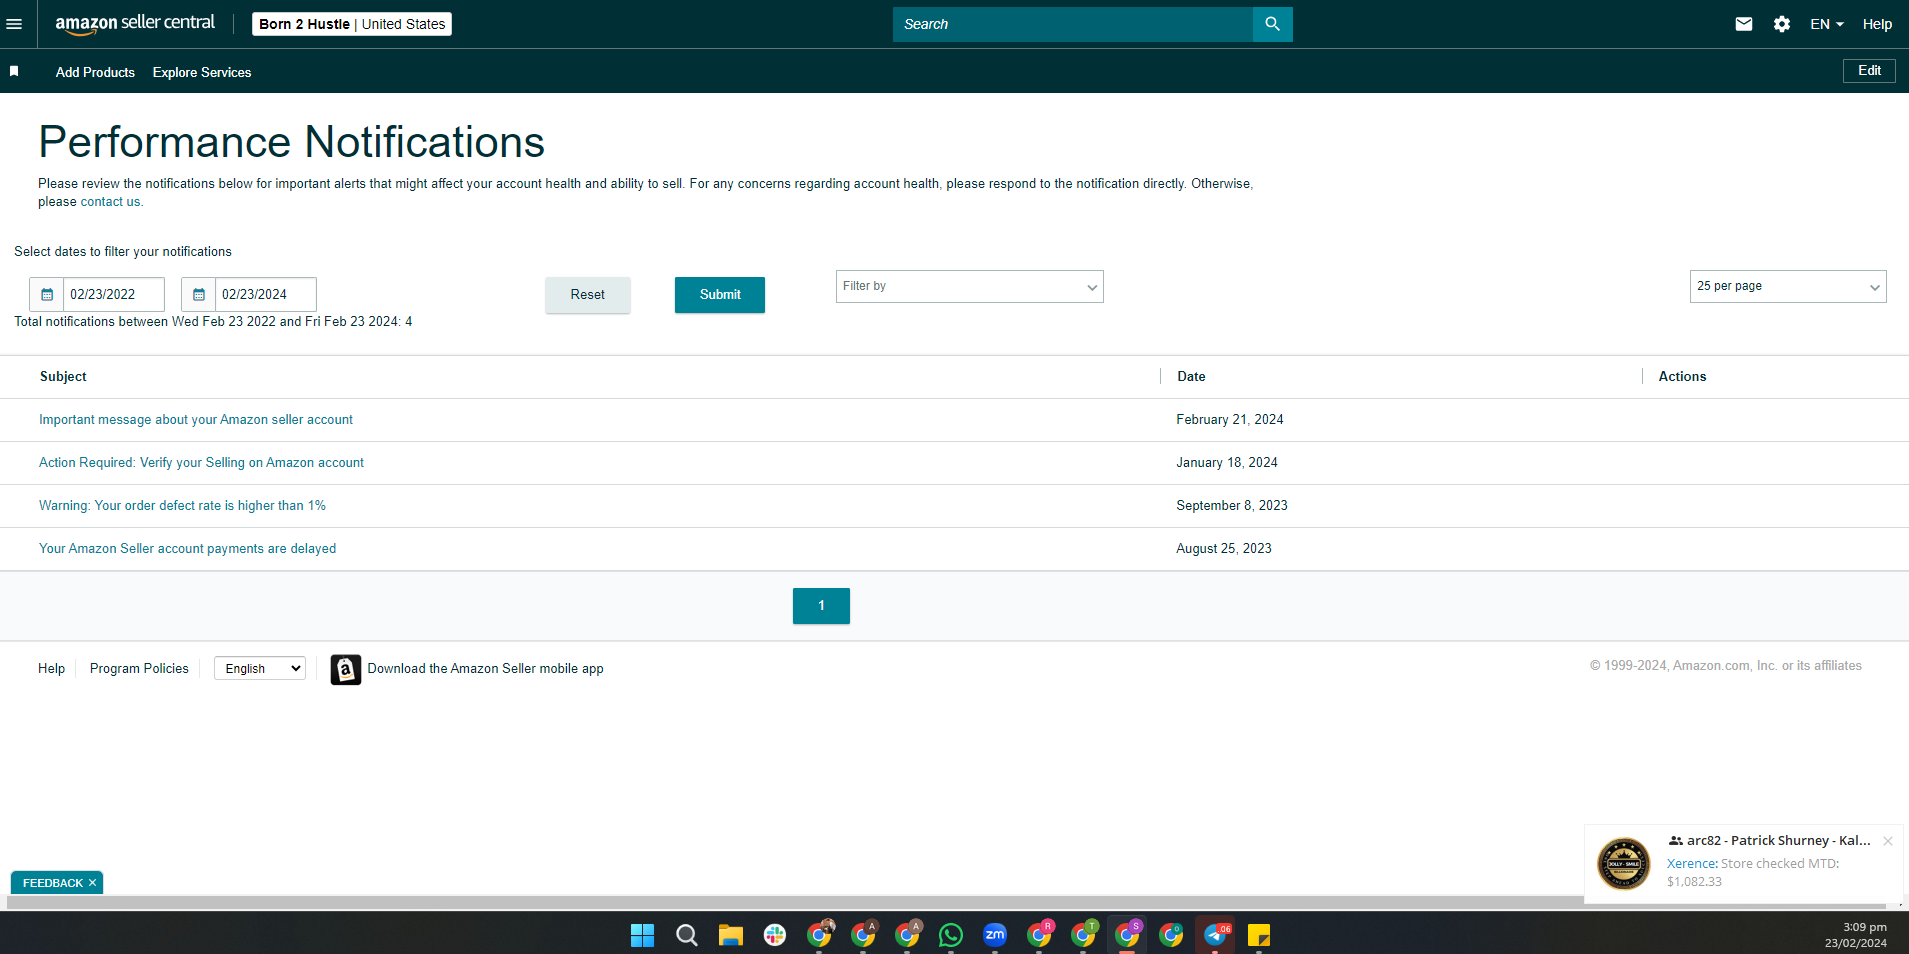Image resolution: width=1909 pixels, height=954 pixels.
Task: Open the Program Policies link
Action: 139,669
